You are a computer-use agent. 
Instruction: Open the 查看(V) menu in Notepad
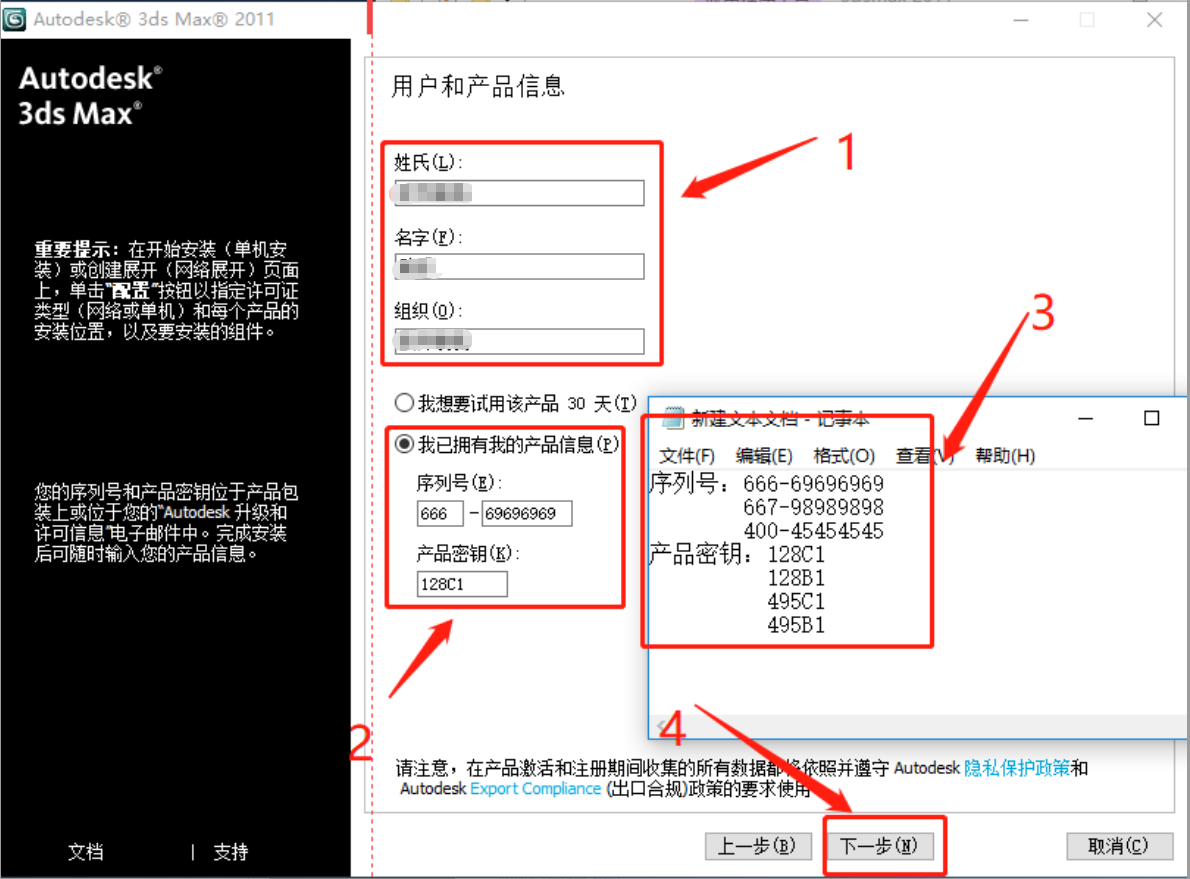point(920,456)
